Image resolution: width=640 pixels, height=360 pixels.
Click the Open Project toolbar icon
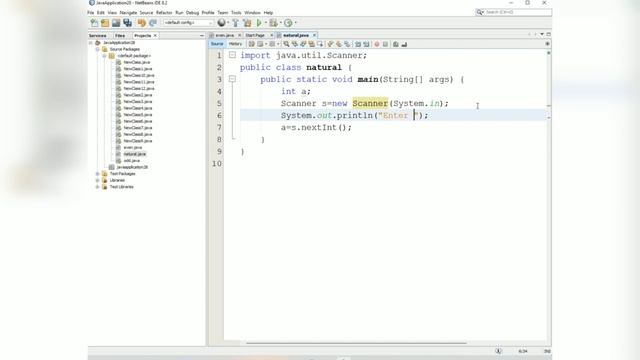point(116,23)
